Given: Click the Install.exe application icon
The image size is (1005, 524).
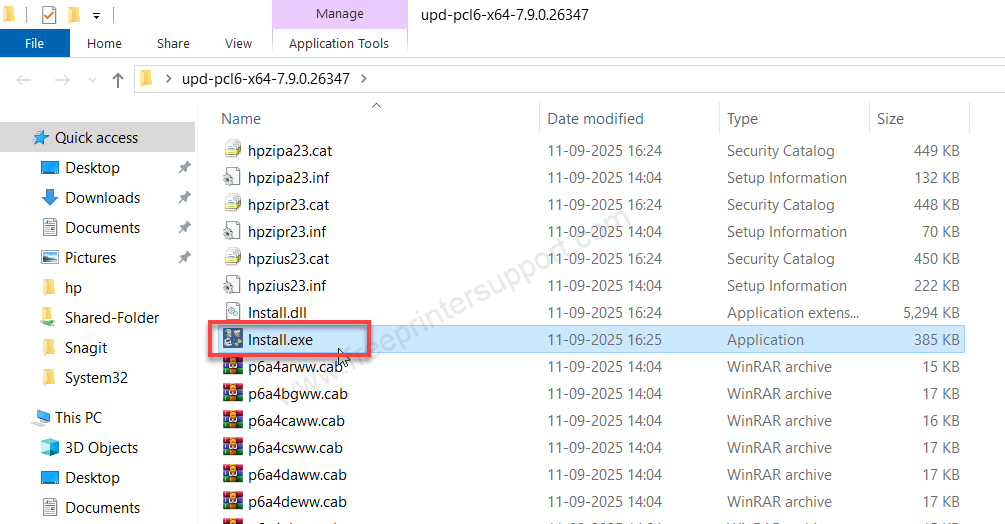Looking at the screenshot, I should tap(232, 339).
